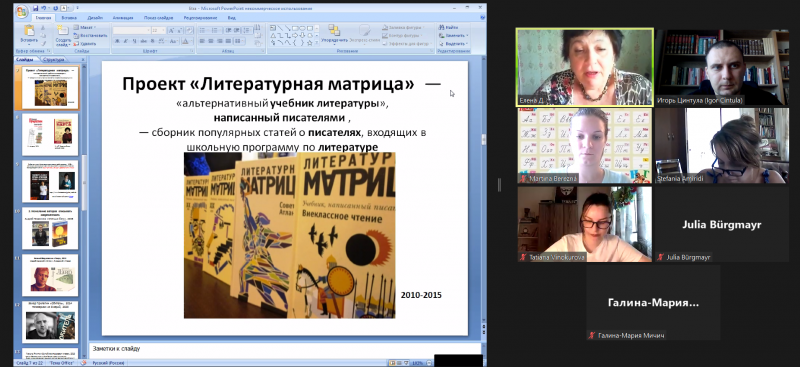The height and width of the screenshot is (367, 800).
Task: Save the presentation from quick access toolbar
Action: tap(35, 9)
